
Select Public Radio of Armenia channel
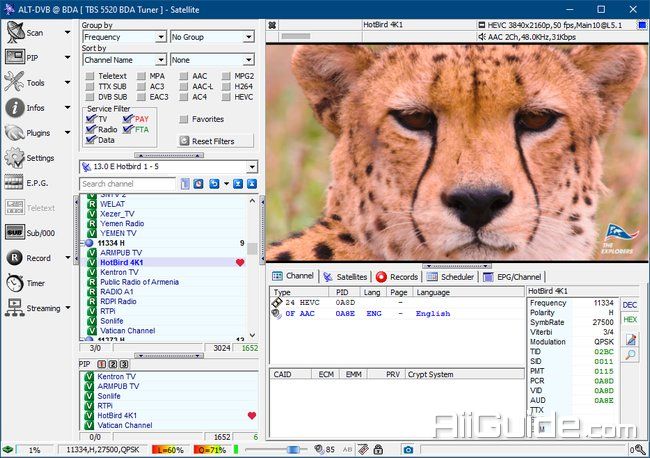[139, 282]
